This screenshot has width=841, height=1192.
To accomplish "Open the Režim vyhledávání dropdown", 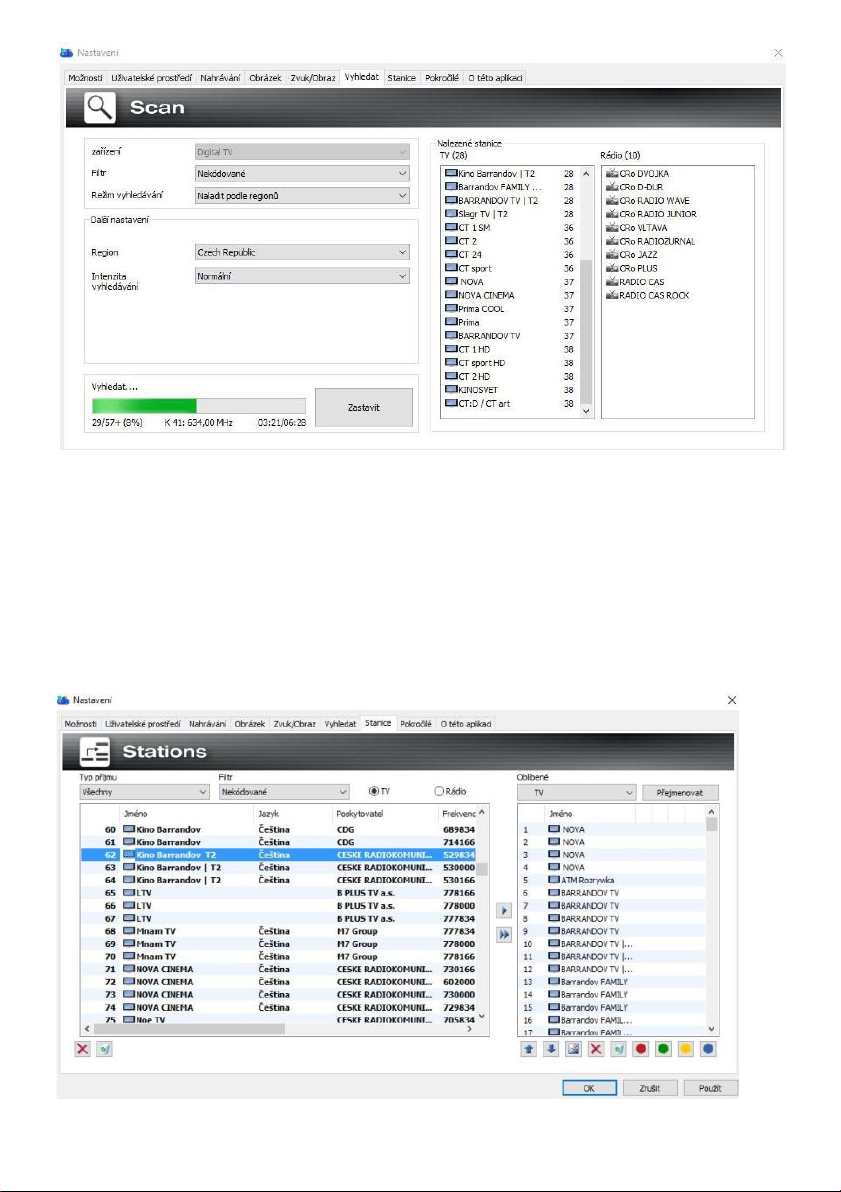I will pos(303,195).
